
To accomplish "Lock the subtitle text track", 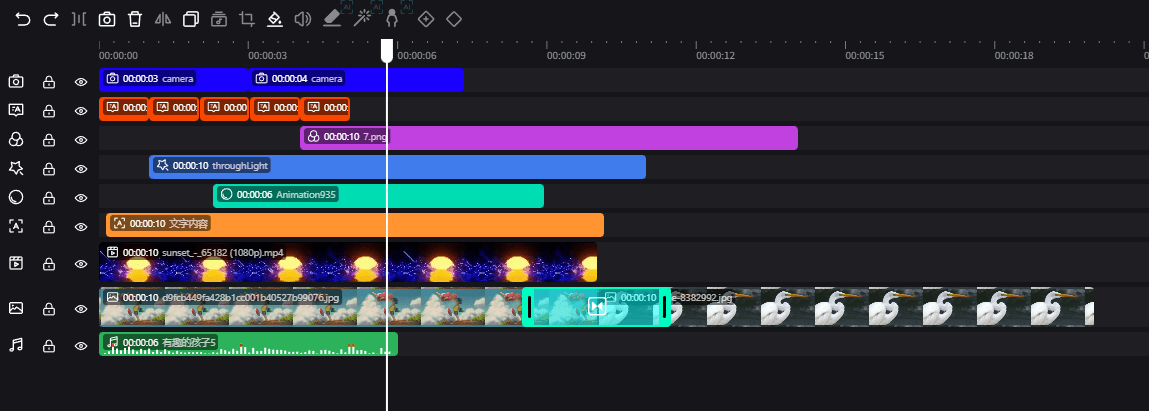I will pos(48,111).
